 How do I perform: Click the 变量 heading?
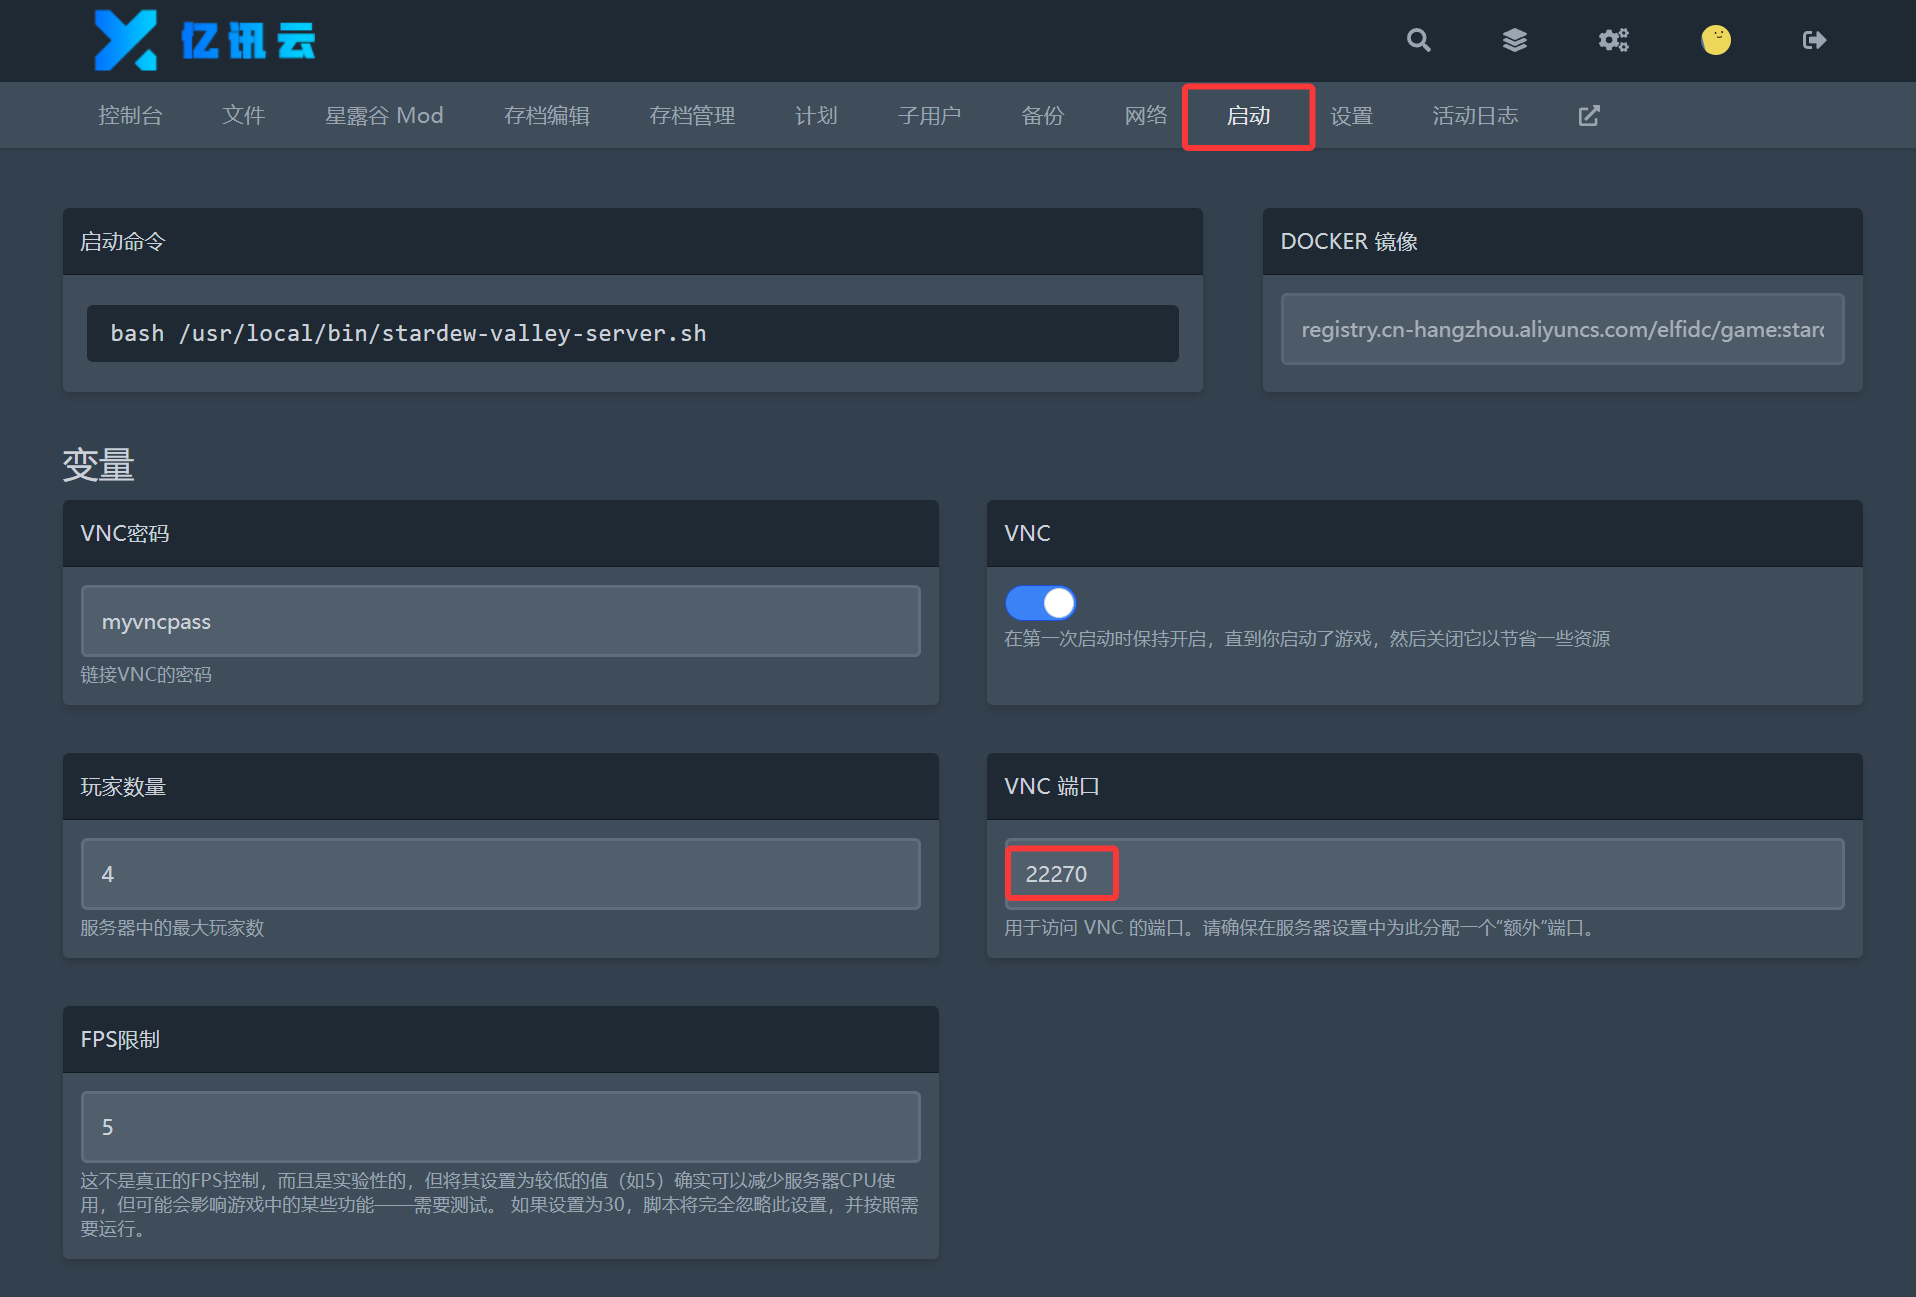click(x=98, y=465)
